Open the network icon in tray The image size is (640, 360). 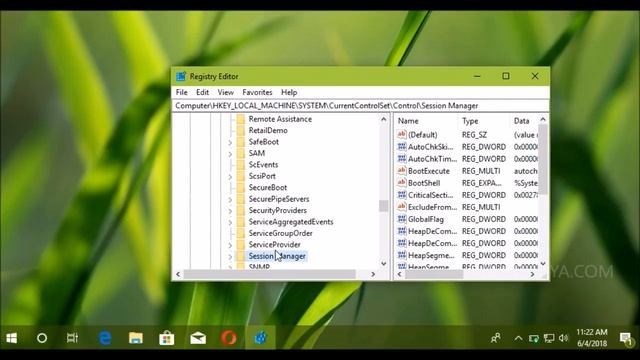(x=549, y=338)
